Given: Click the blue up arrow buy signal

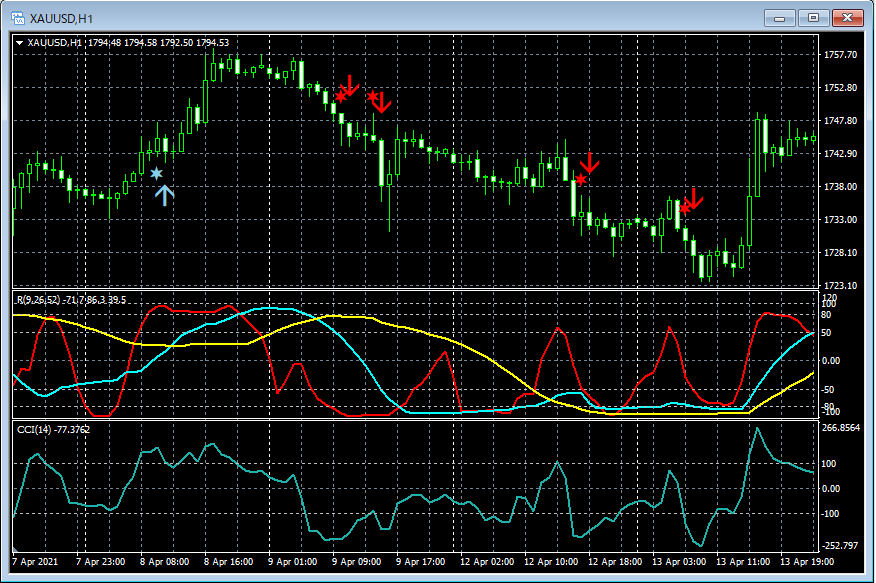Looking at the screenshot, I should (164, 195).
